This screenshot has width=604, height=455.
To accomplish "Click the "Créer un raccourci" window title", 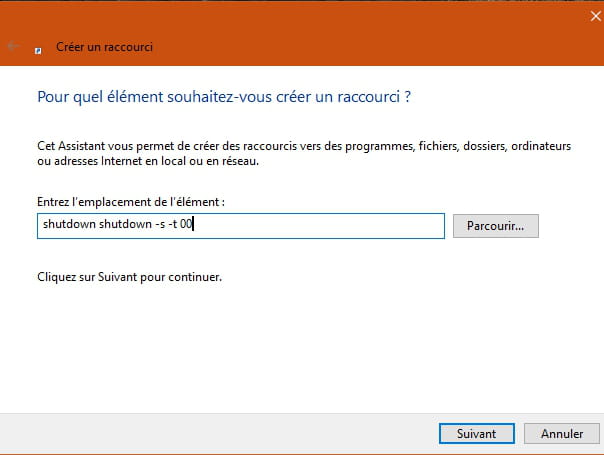I will (x=104, y=47).
